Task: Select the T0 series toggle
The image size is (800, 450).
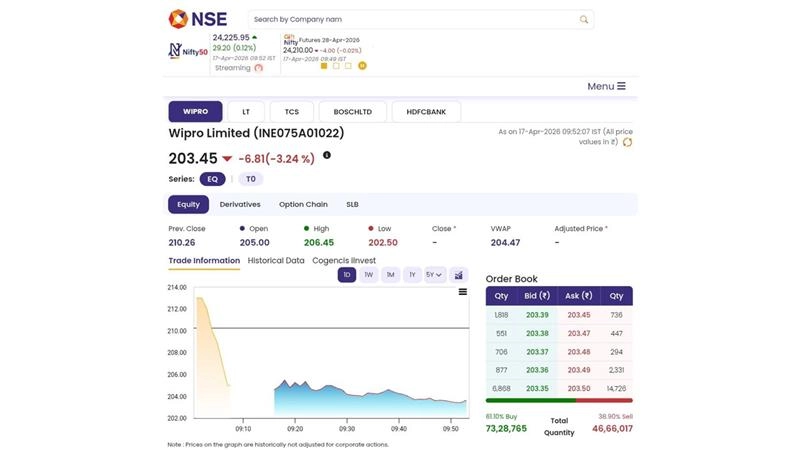Action: tap(250, 179)
